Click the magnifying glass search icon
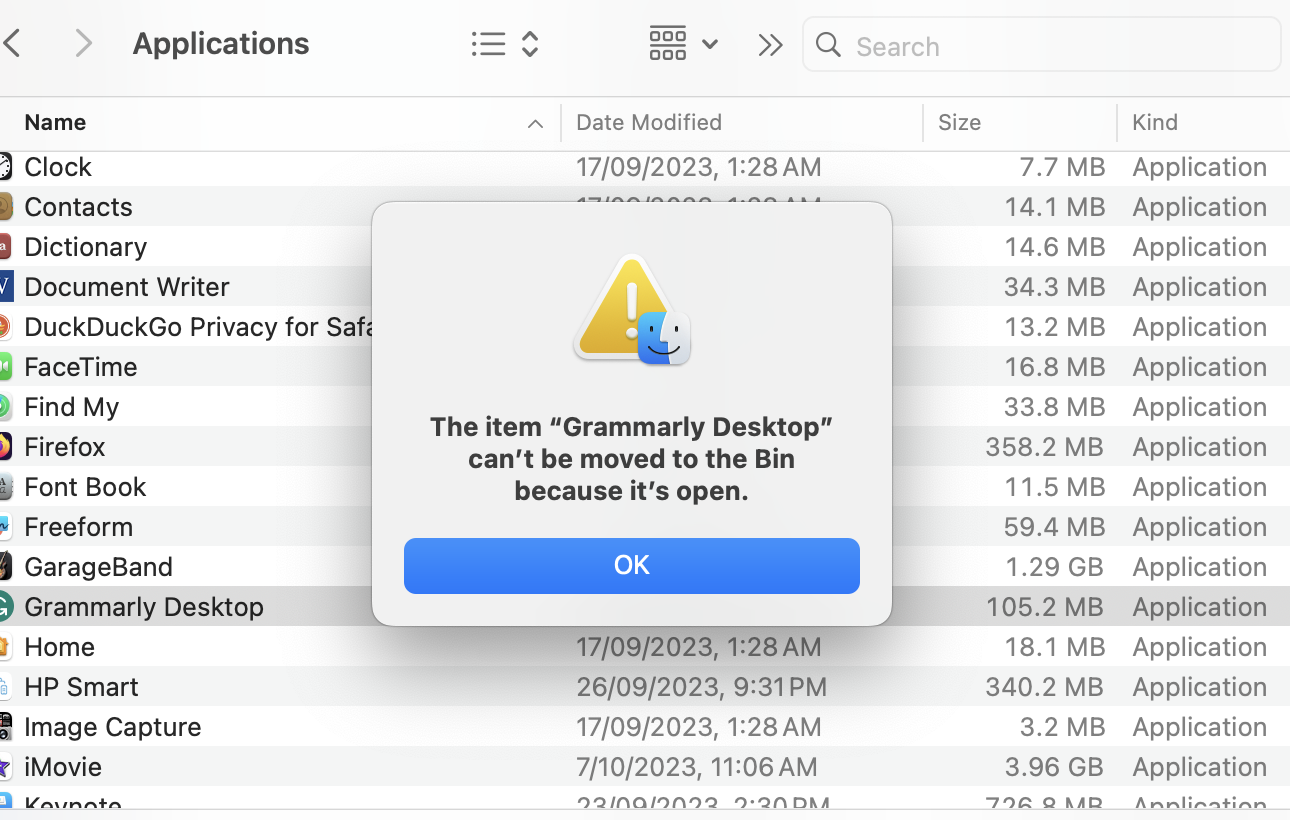 [x=828, y=45]
